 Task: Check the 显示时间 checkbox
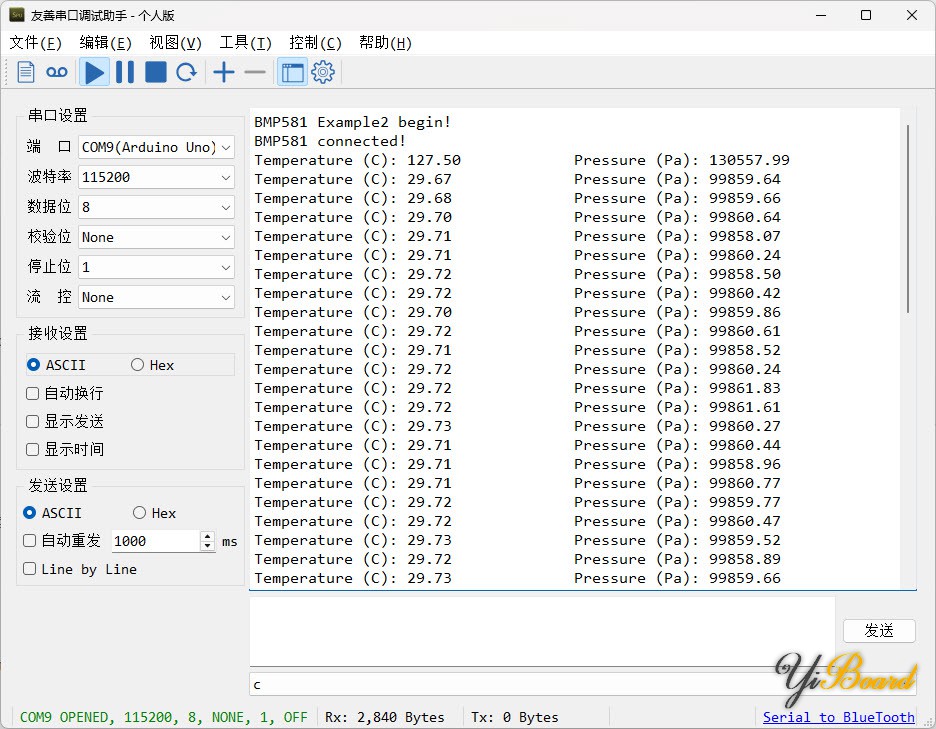pyautogui.click(x=31, y=449)
